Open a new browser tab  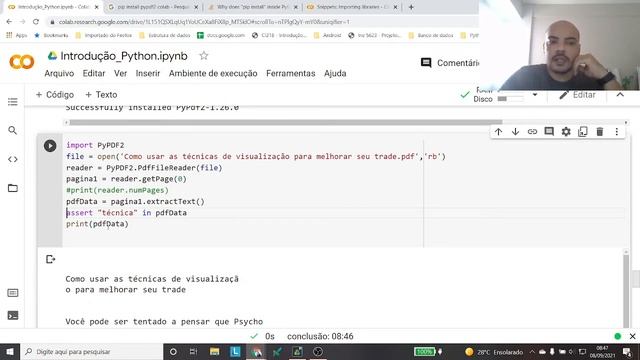click(x=411, y=7)
